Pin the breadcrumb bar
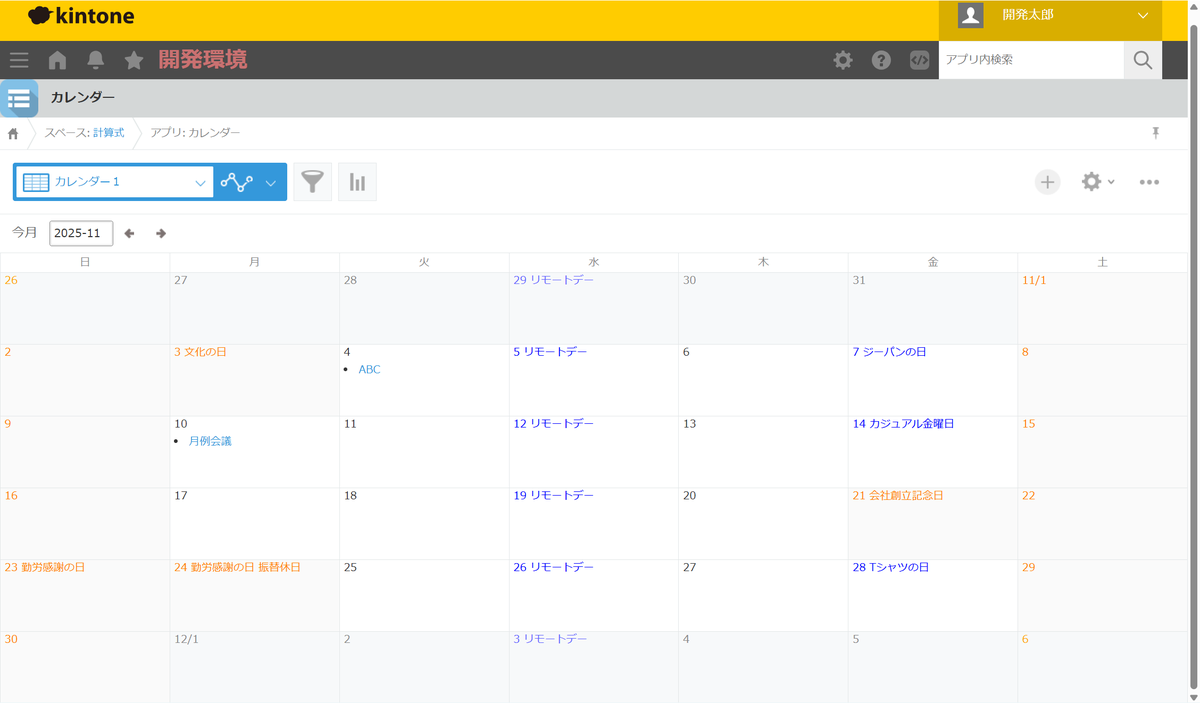 pos(1156,133)
